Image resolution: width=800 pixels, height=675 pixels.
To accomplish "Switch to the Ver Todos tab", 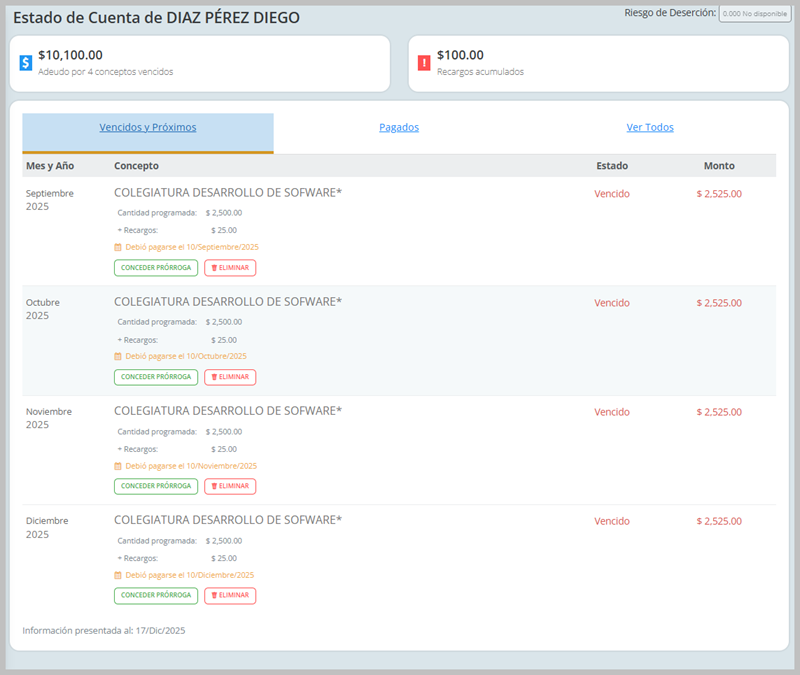I will 650,128.
